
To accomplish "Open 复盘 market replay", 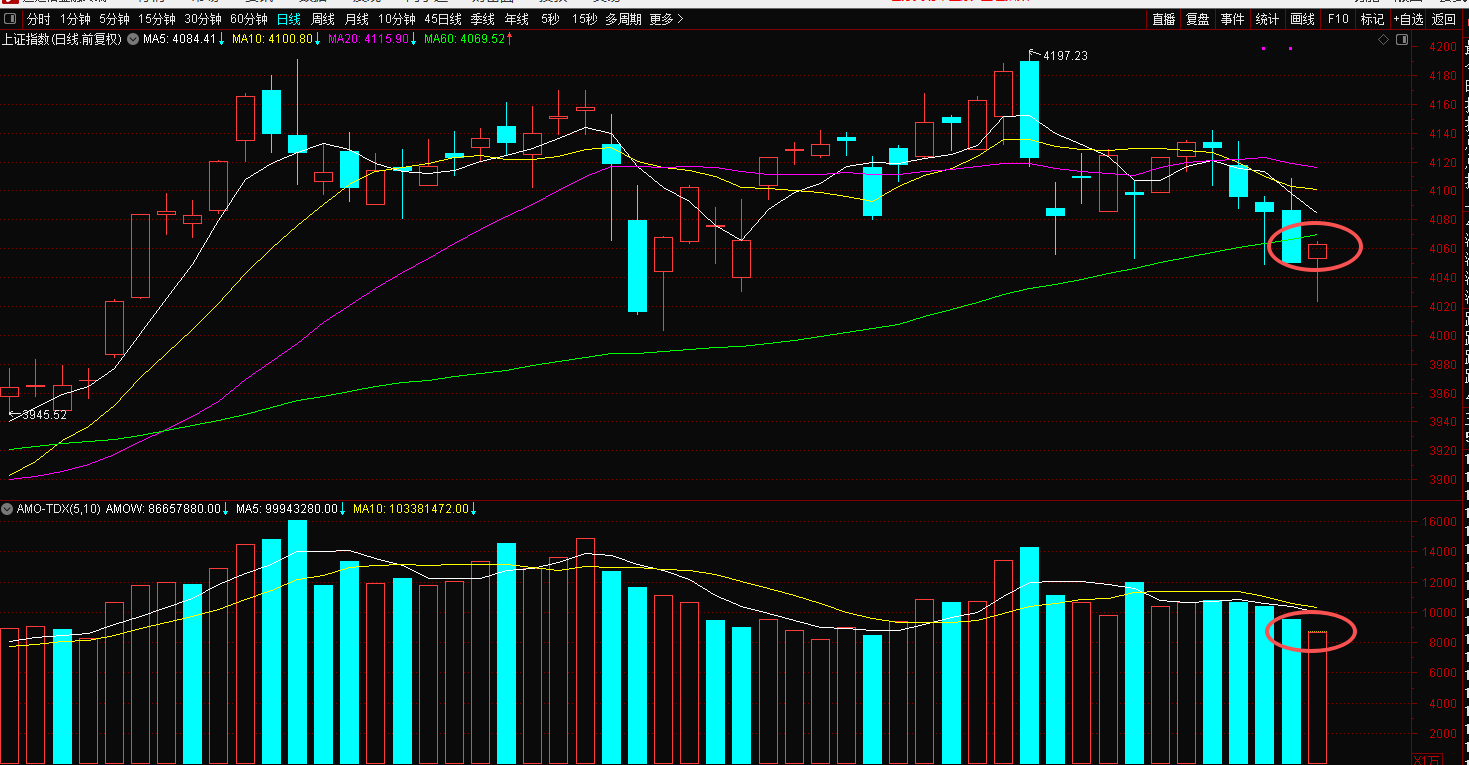I will 1197,19.
